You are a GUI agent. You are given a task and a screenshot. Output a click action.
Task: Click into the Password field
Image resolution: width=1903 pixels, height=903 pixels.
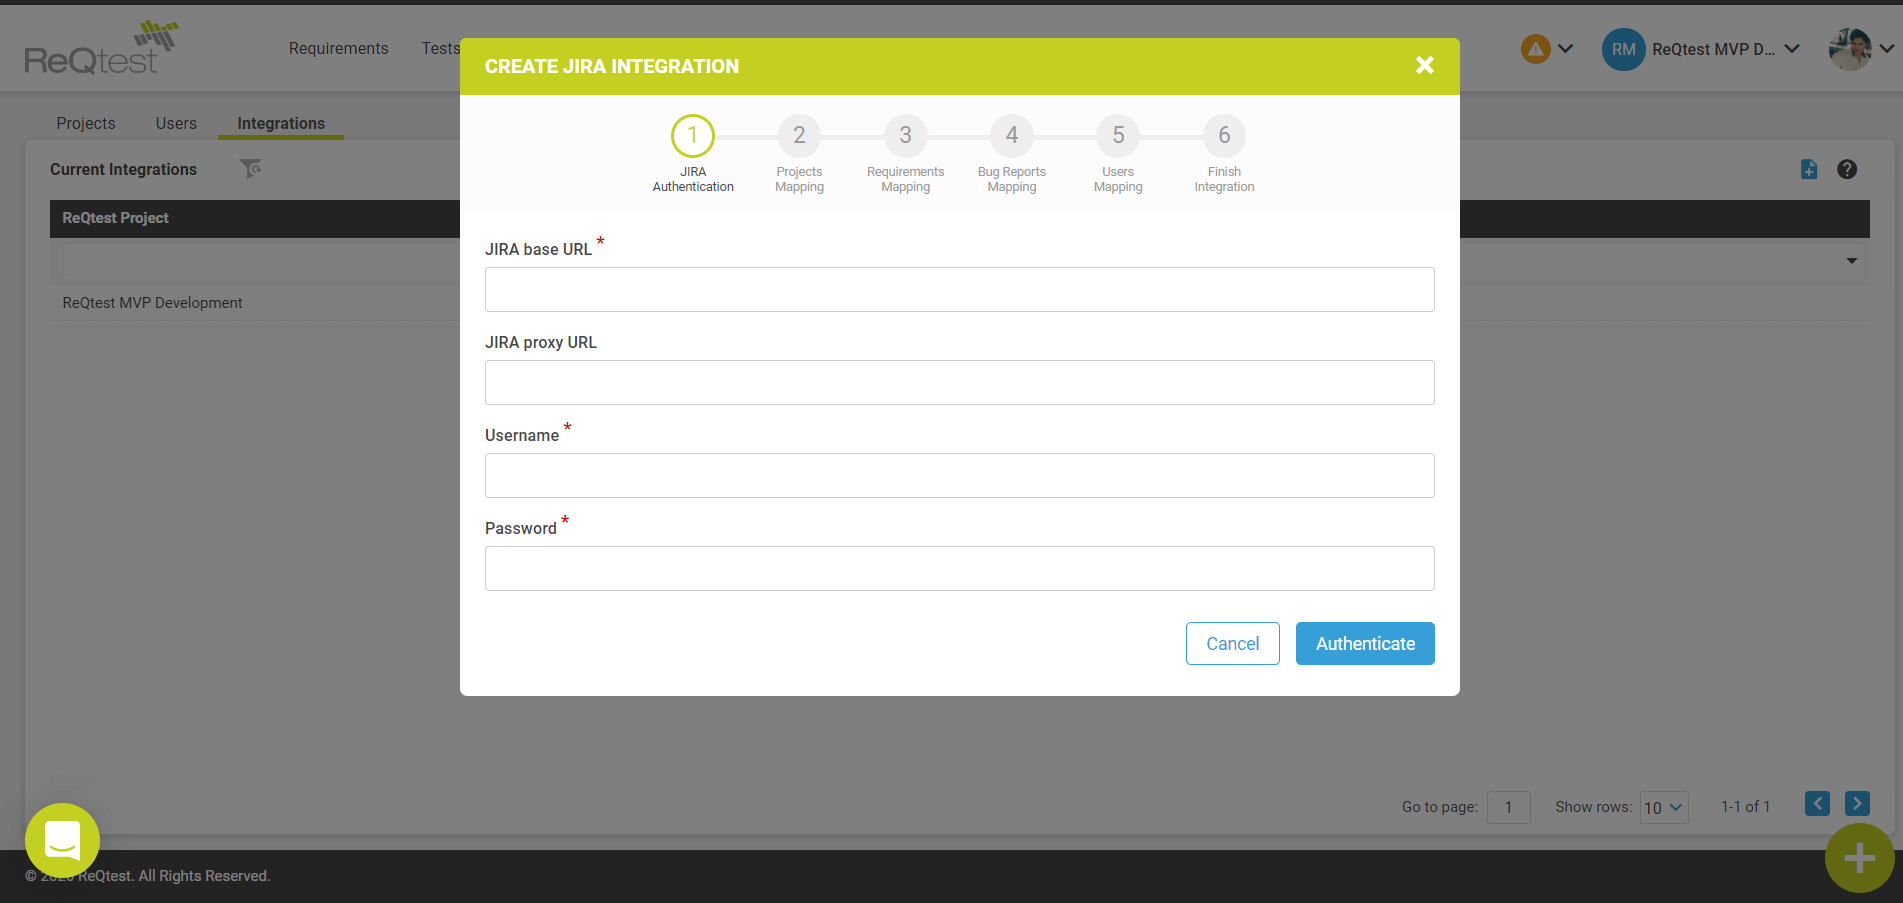pyautogui.click(x=959, y=568)
